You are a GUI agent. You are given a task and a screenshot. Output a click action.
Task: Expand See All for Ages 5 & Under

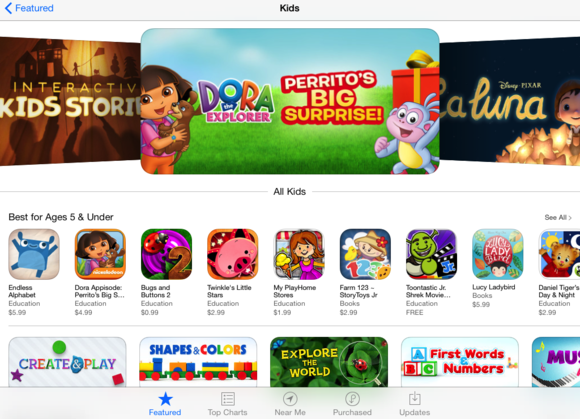[558, 217]
